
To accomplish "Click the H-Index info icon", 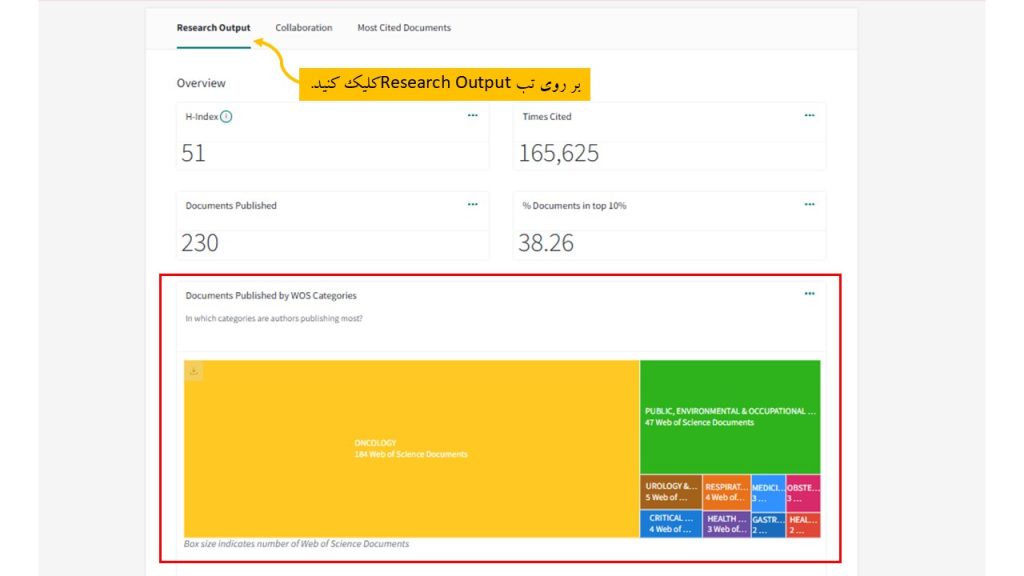I will [x=226, y=117].
